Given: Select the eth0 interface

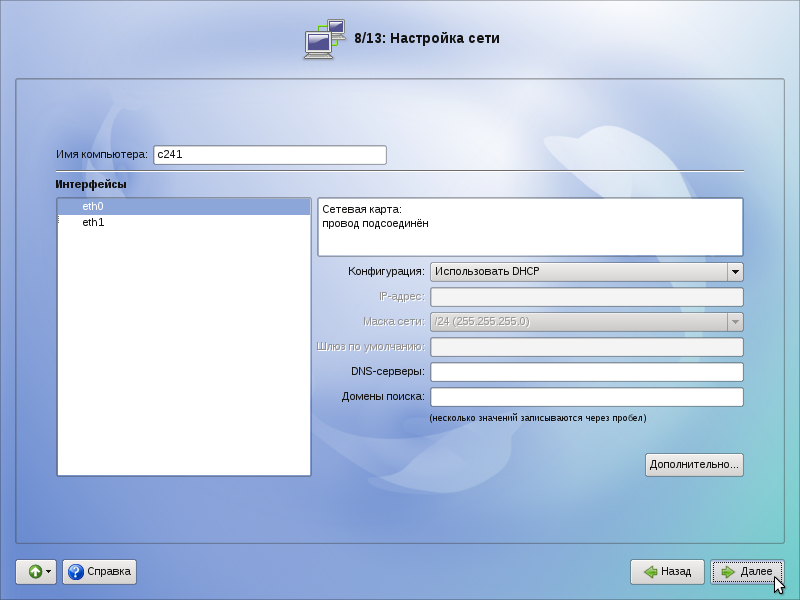Looking at the screenshot, I should (x=93, y=207).
